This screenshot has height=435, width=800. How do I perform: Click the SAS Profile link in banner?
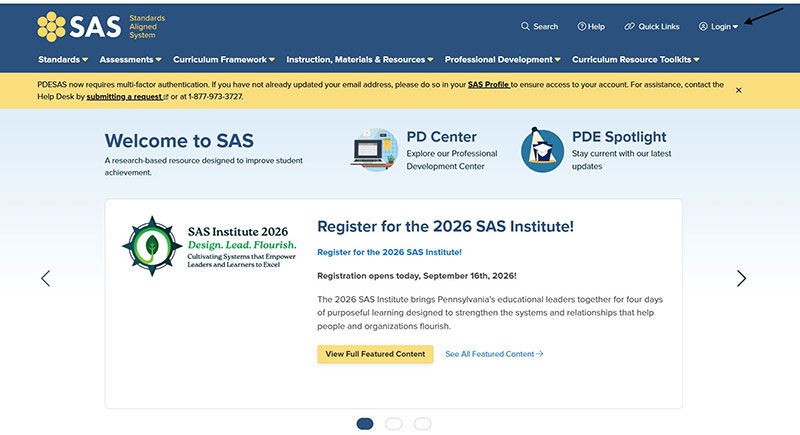488,85
